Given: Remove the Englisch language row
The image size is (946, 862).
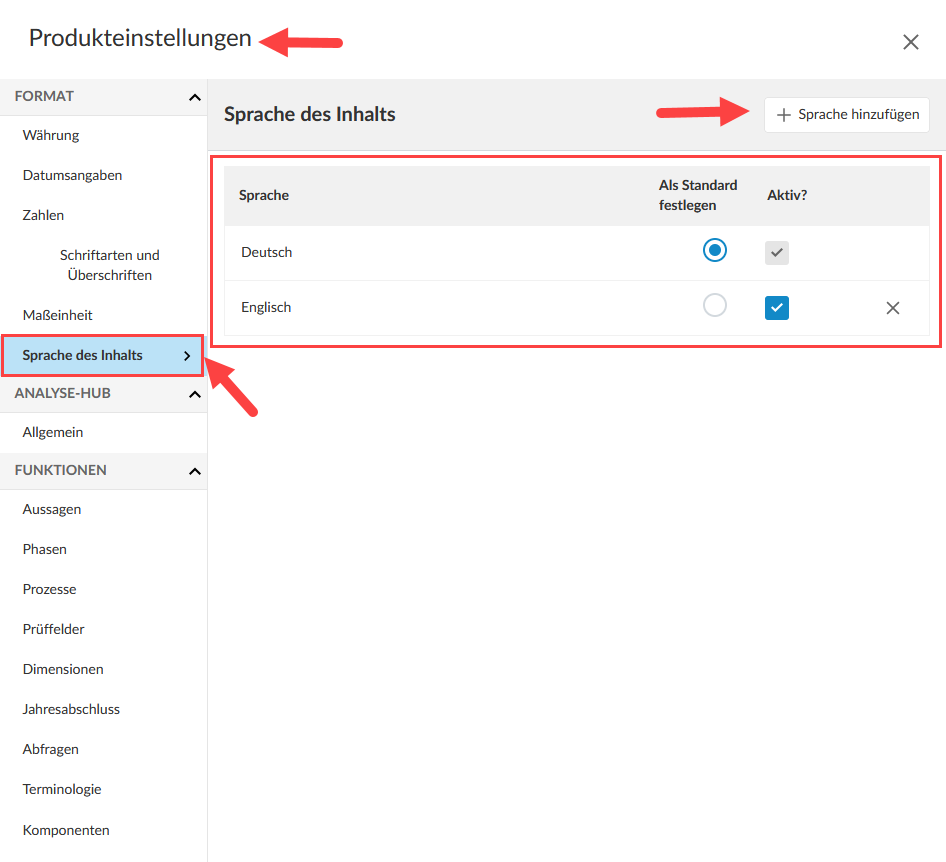Looking at the screenshot, I should (893, 308).
